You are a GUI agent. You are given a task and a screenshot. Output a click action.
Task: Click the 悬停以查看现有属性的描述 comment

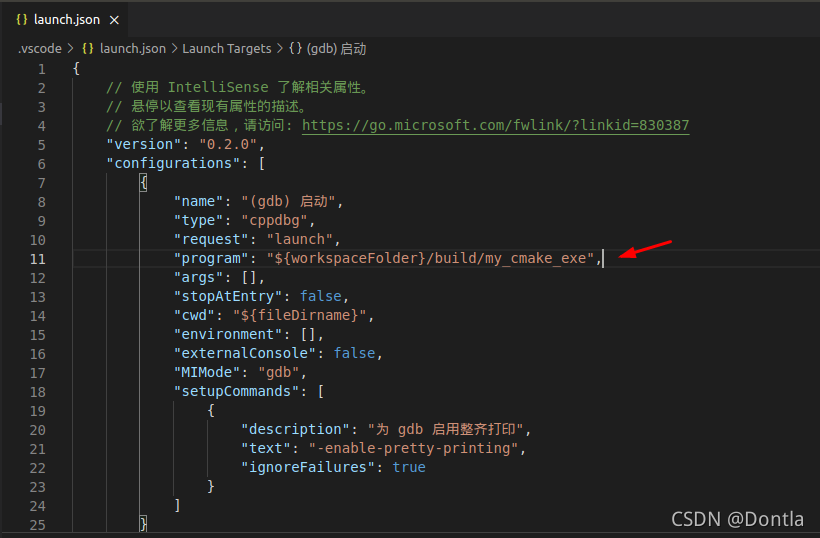click(x=208, y=107)
